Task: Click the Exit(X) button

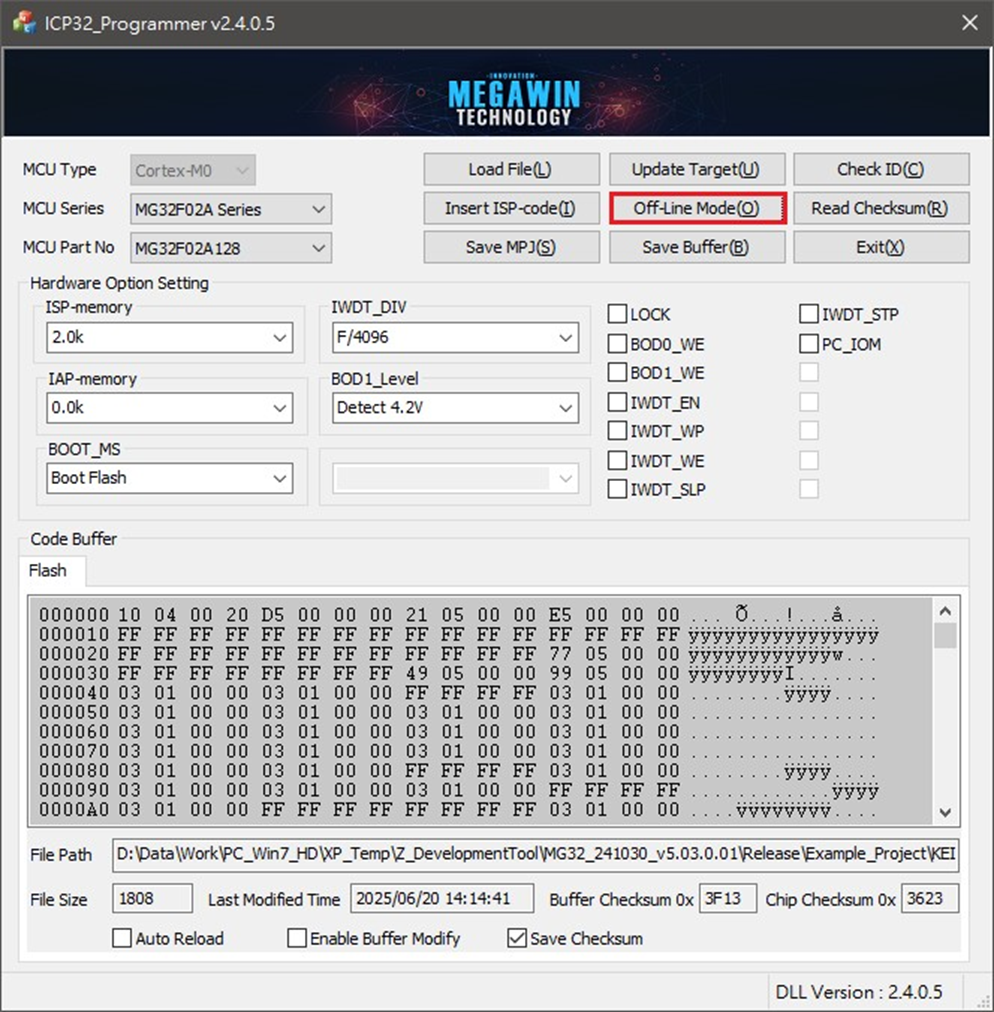Action: [x=881, y=247]
